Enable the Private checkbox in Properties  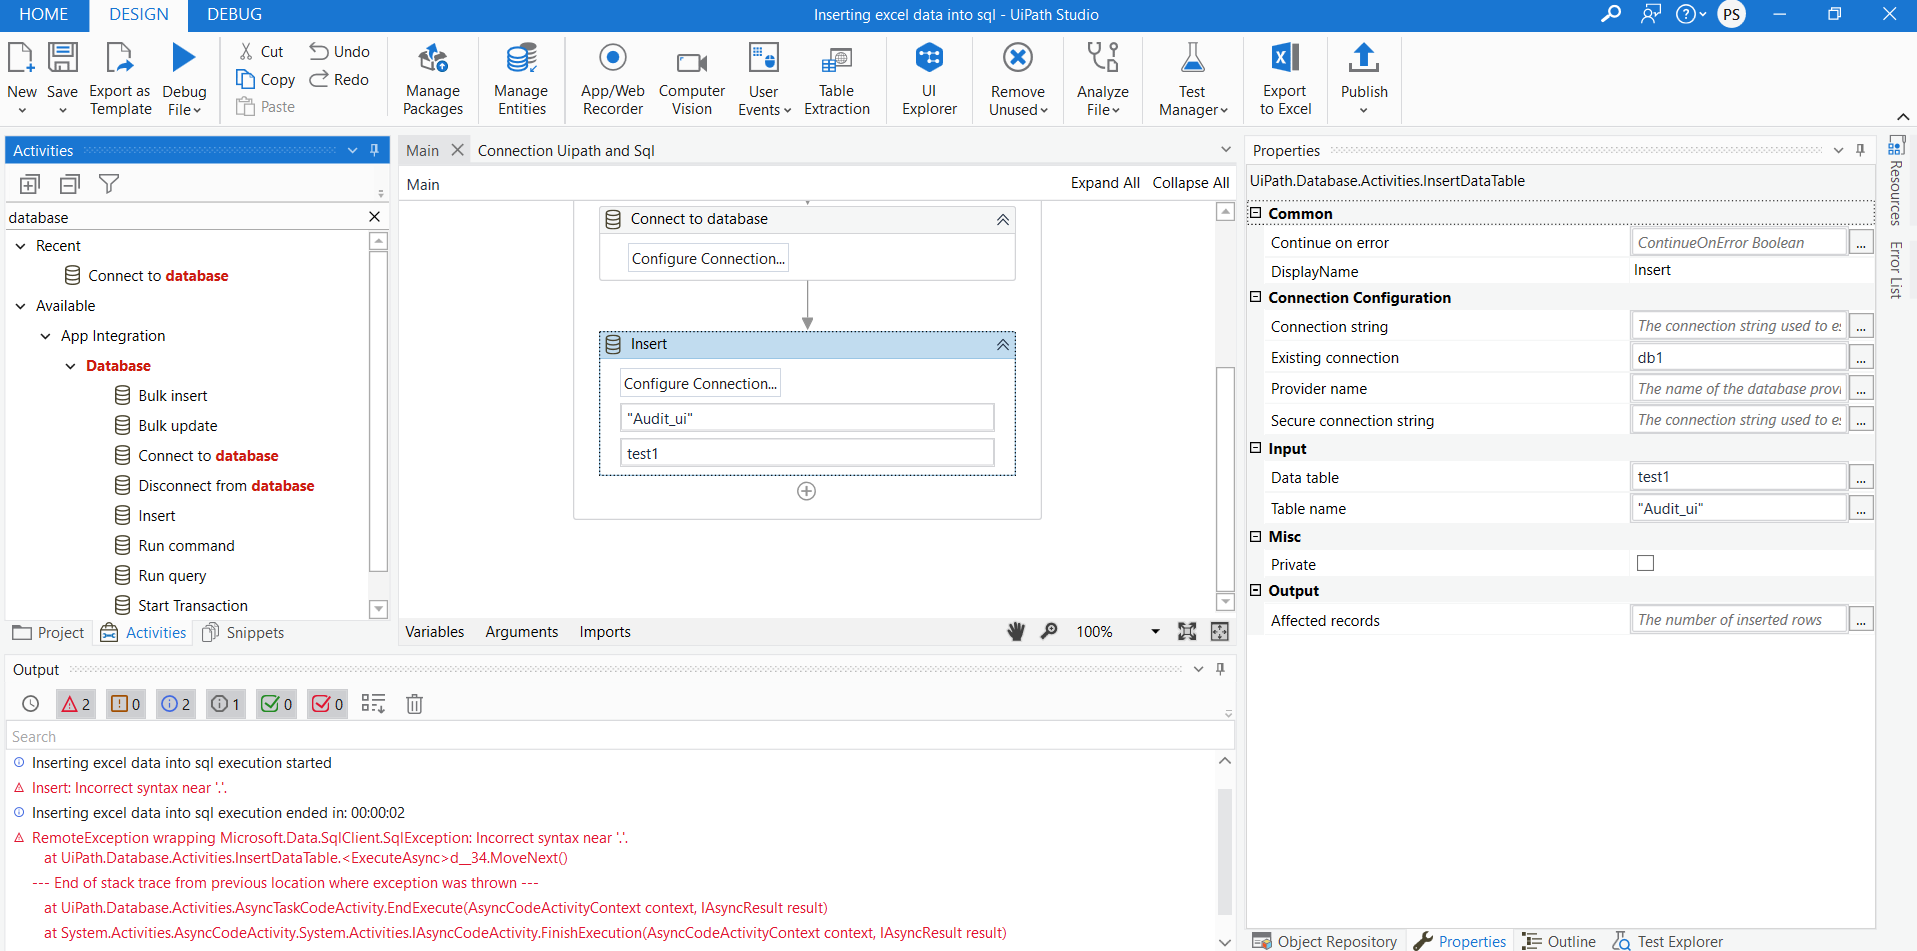[x=1644, y=563]
